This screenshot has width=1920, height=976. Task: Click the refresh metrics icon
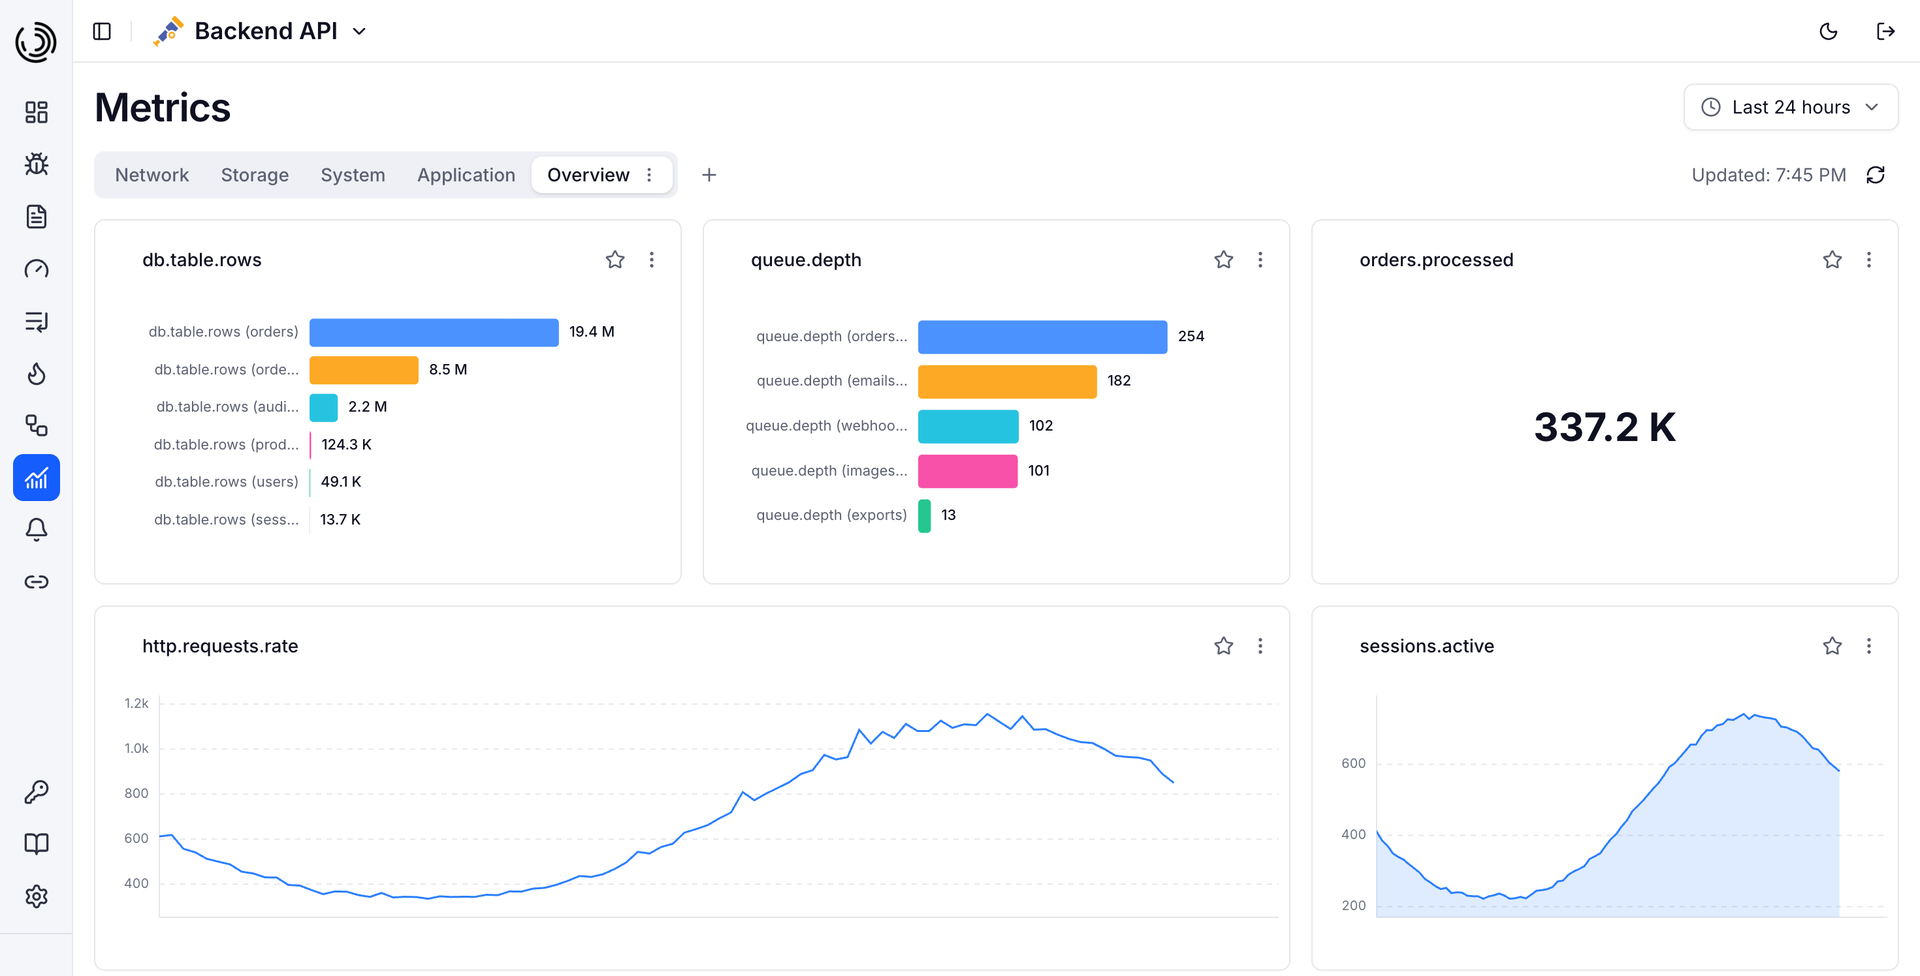(x=1876, y=175)
